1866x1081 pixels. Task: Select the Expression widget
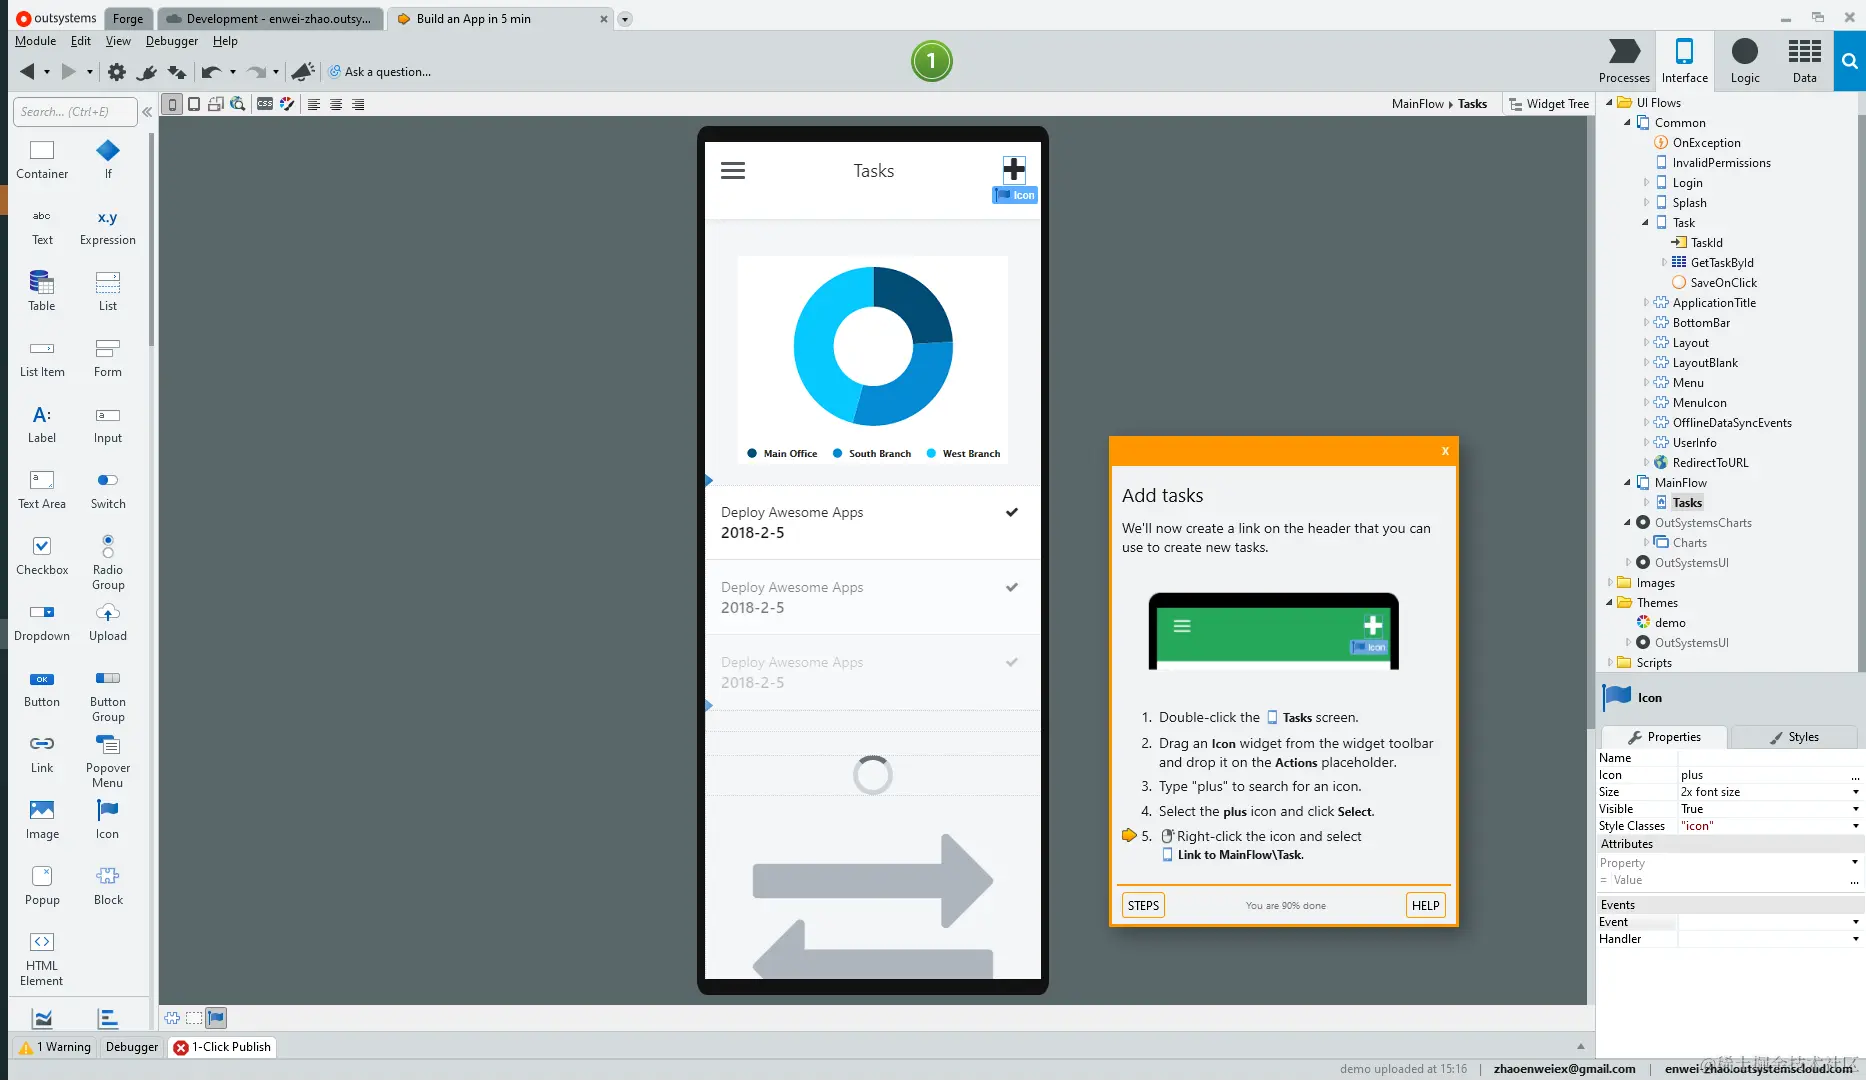[108, 226]
